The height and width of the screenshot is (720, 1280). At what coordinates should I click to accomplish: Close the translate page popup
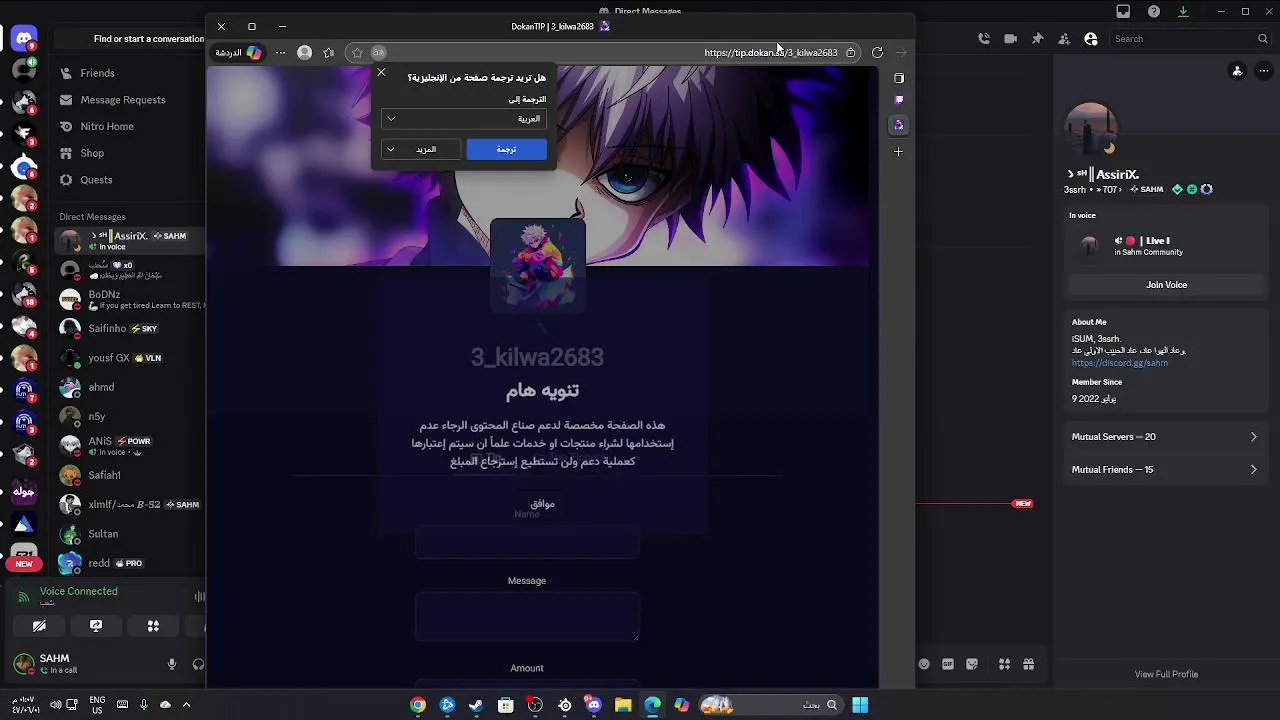381,72
